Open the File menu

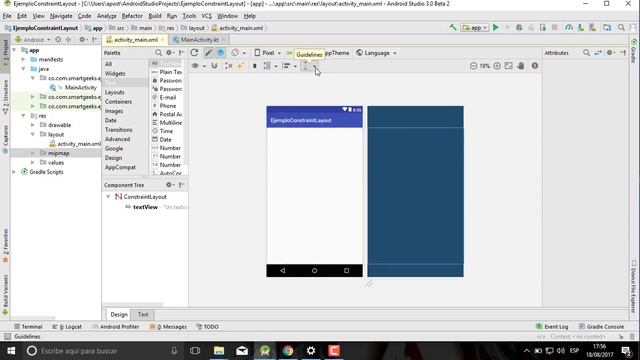coord(7,16)
